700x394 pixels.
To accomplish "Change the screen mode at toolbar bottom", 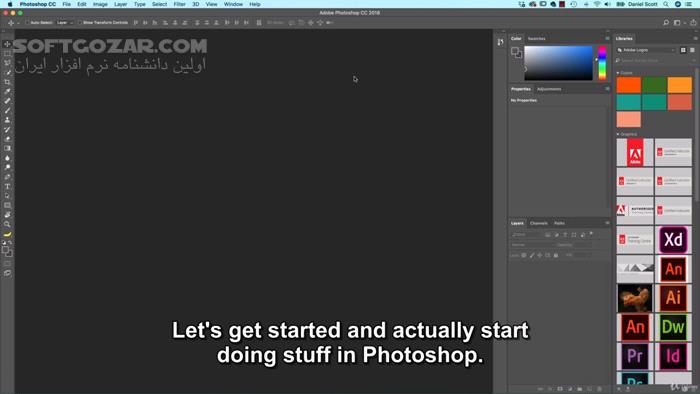I will point(7,273).
